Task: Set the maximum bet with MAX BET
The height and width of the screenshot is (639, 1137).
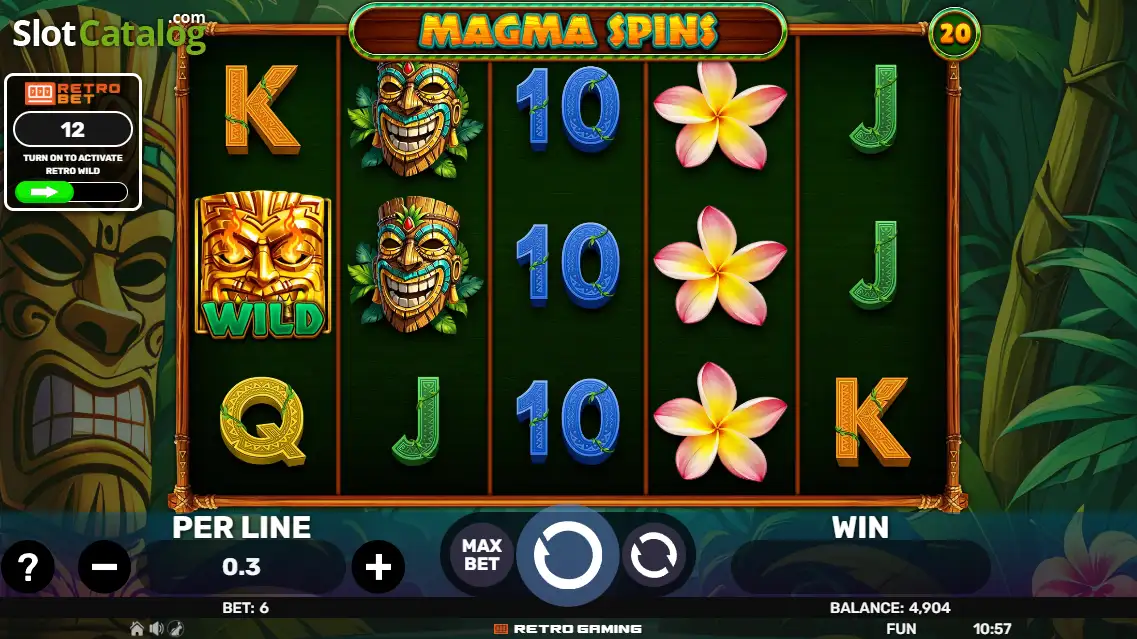Action: [x=481, y=555]
